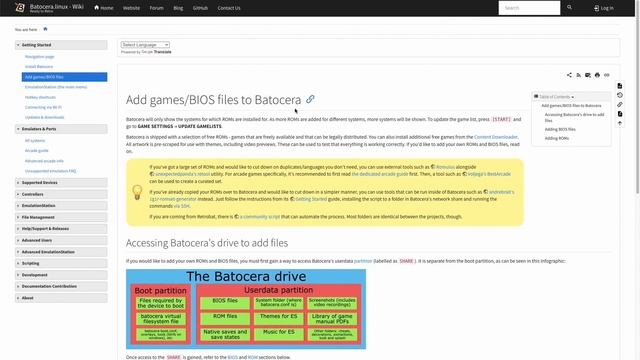This screenshot has height=360, width=640.
Task: Expand the Advanced EmulationStation section
Action: point(61,252)
